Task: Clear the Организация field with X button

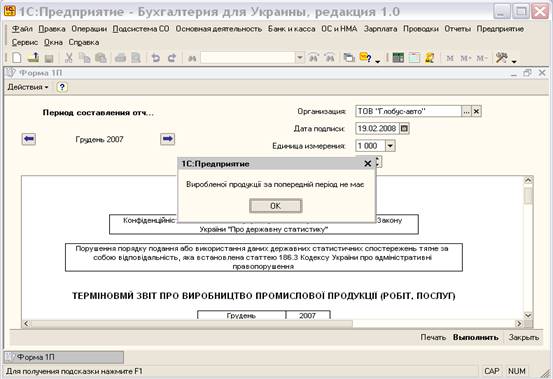Action: click(x=476, y=111)
